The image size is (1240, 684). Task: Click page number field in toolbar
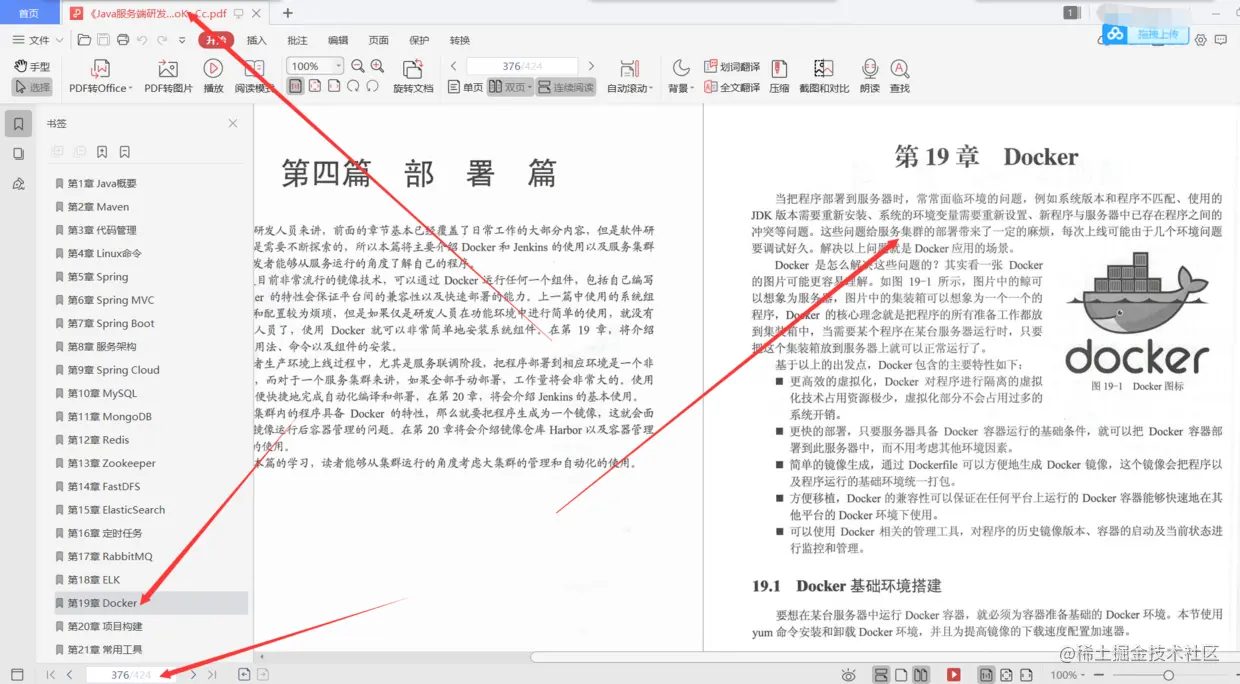(x=522, y=66)
